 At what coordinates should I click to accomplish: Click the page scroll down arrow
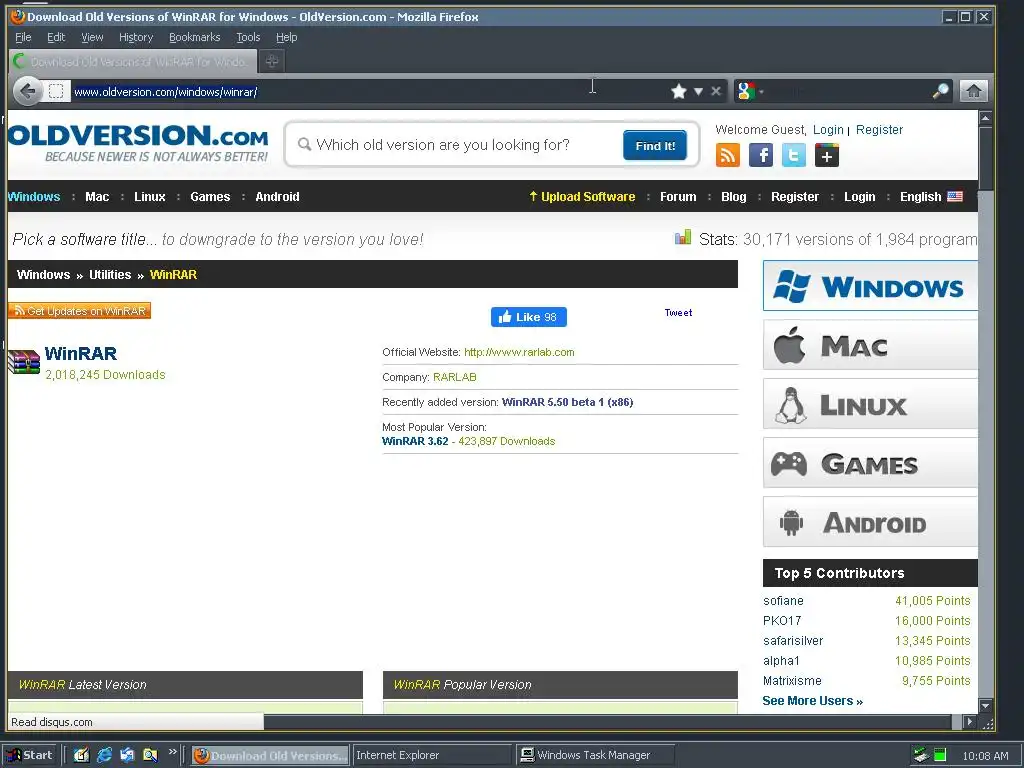[x=985, y=706]
